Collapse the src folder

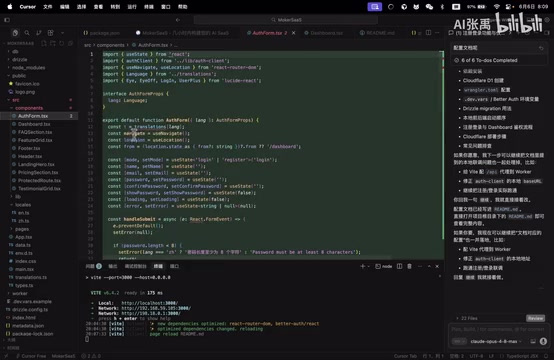(16, 100)
